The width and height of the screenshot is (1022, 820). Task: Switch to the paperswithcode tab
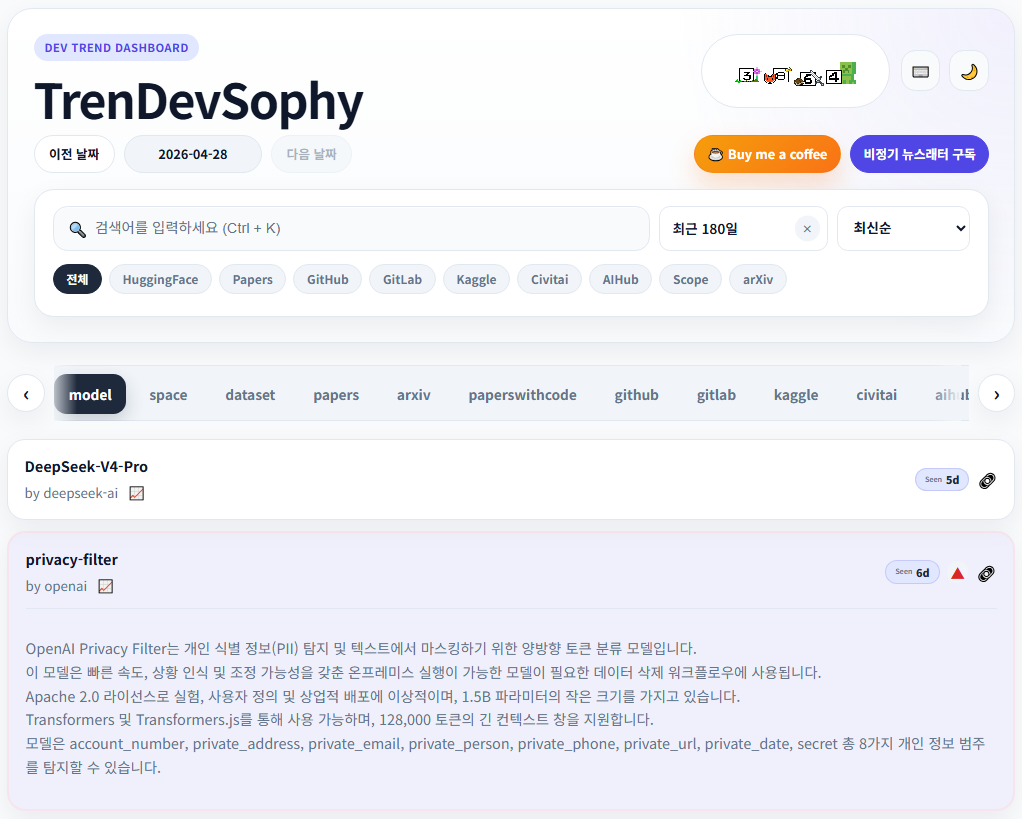pyautogui.click(x=523, y=394)
